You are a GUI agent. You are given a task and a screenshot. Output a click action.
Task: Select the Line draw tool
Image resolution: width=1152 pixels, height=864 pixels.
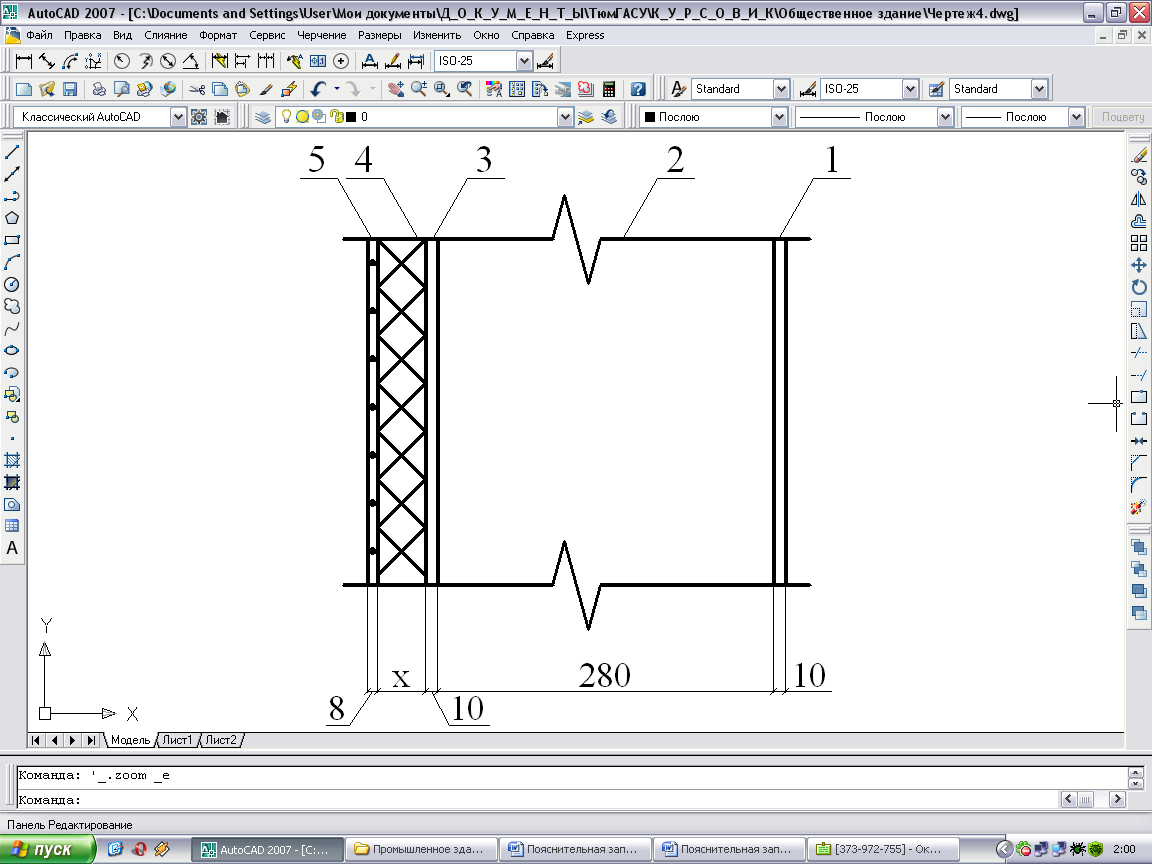[13, 153]
